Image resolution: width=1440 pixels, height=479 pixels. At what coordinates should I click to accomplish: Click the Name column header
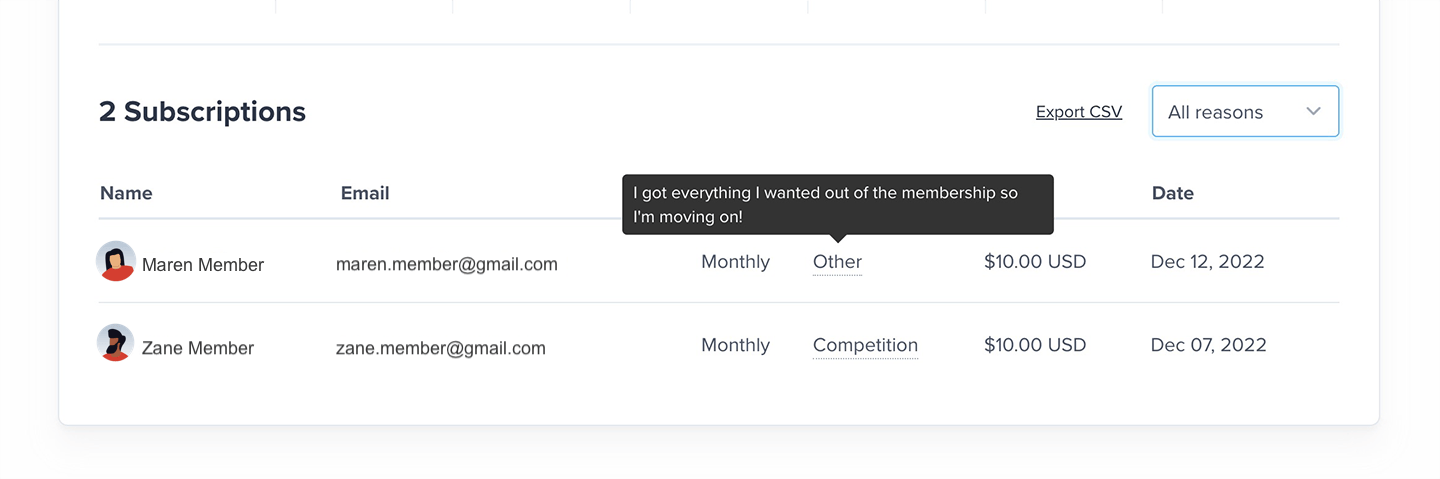126,193
